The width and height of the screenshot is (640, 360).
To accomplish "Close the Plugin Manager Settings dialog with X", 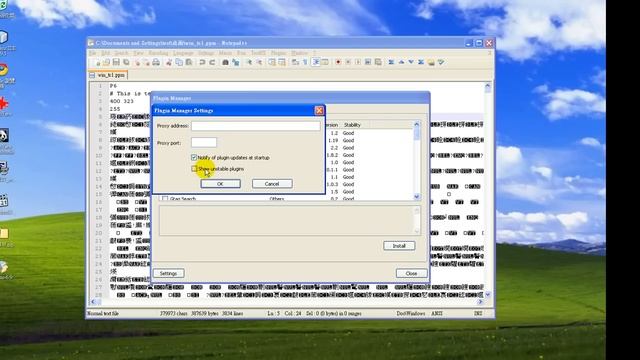I will pos(319,110).
